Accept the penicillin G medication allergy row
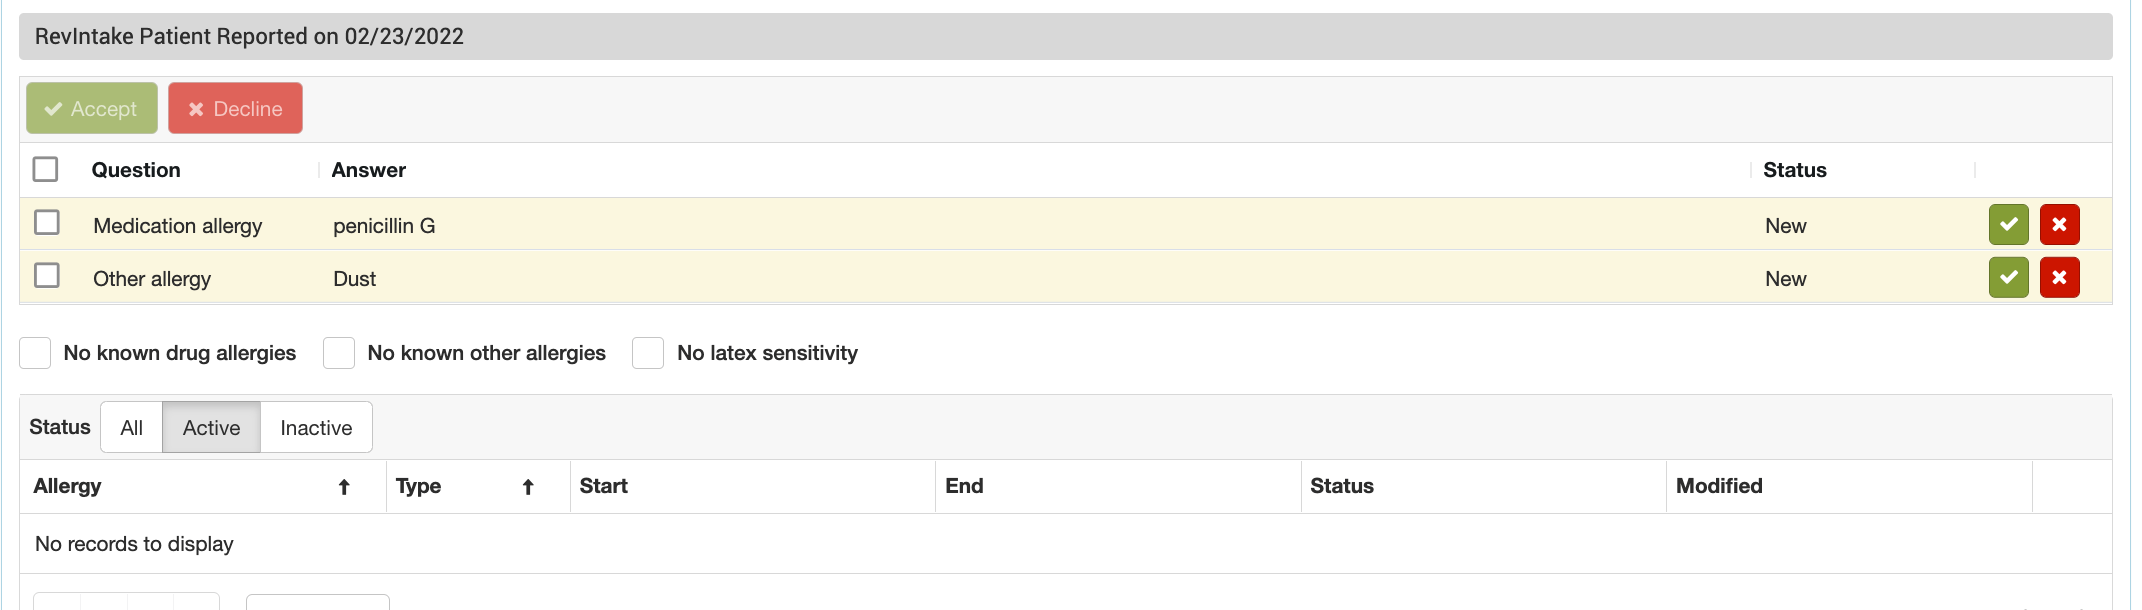This screenshot has height=610, width=2142. (x=2008, y=225)
